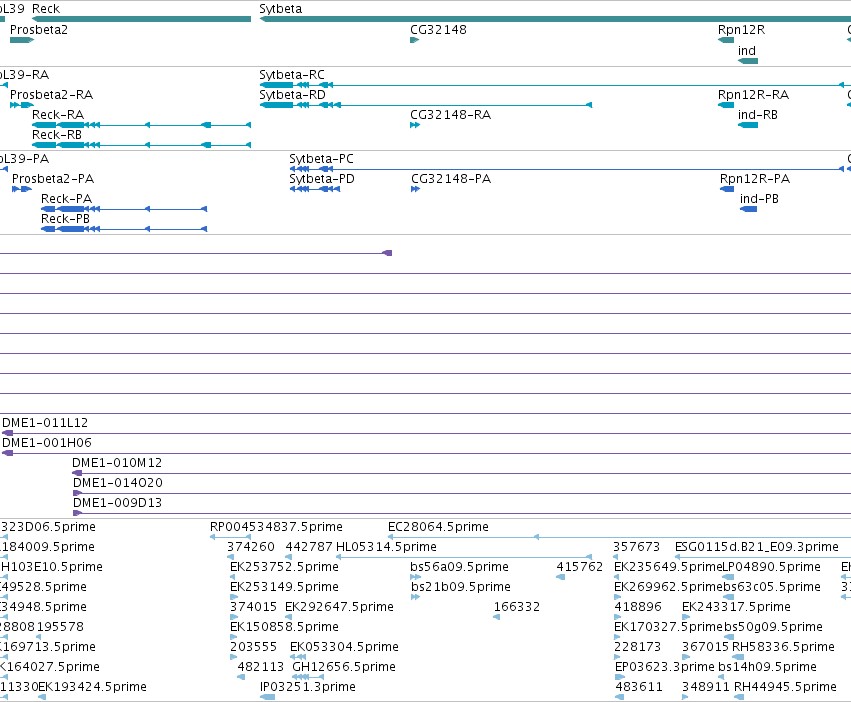The image size is (851, 702).
Task: Click the CG32148-PA CDS feature
Action: [x=416, y=189]
